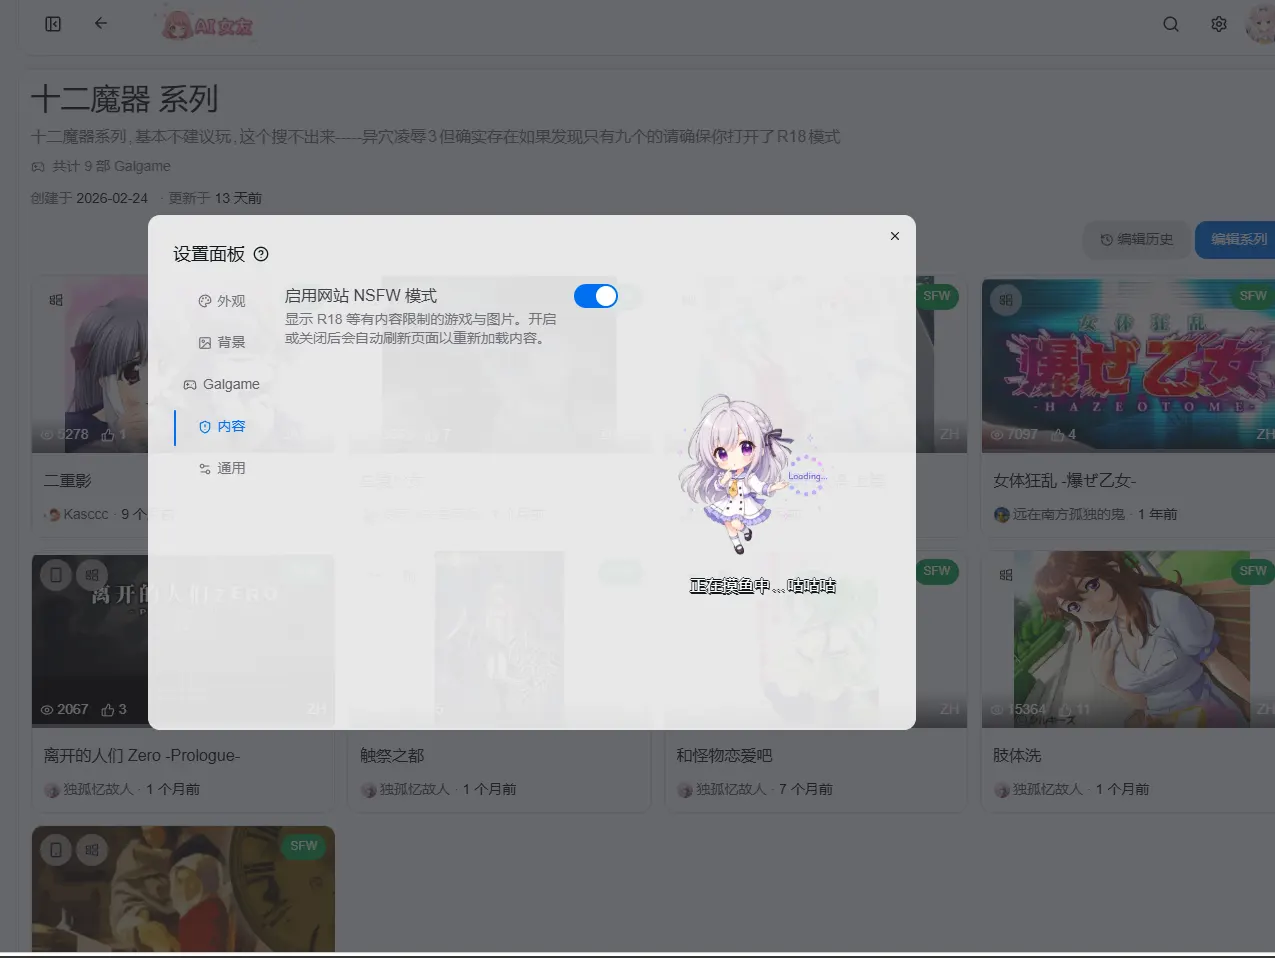Select the 外观 settings tab

pos(222,301)
